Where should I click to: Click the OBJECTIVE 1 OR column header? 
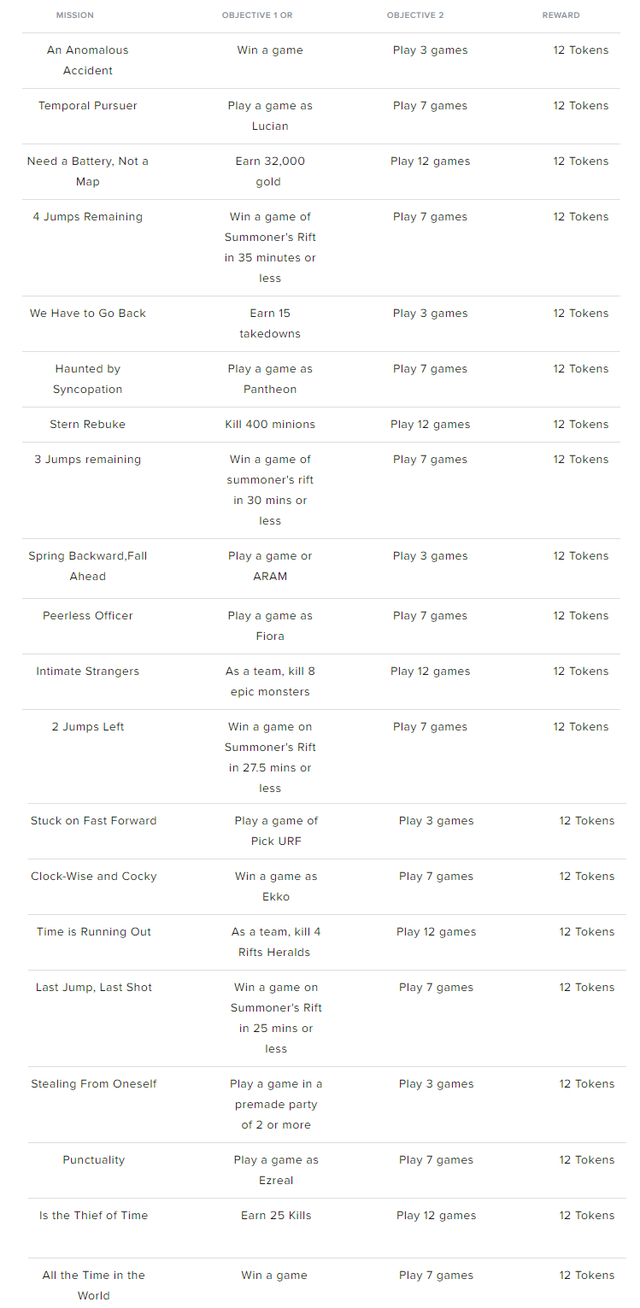257,16
